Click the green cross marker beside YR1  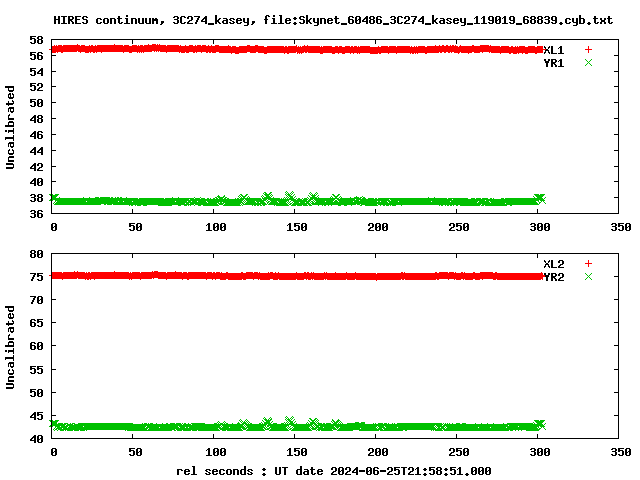(588, 63)
